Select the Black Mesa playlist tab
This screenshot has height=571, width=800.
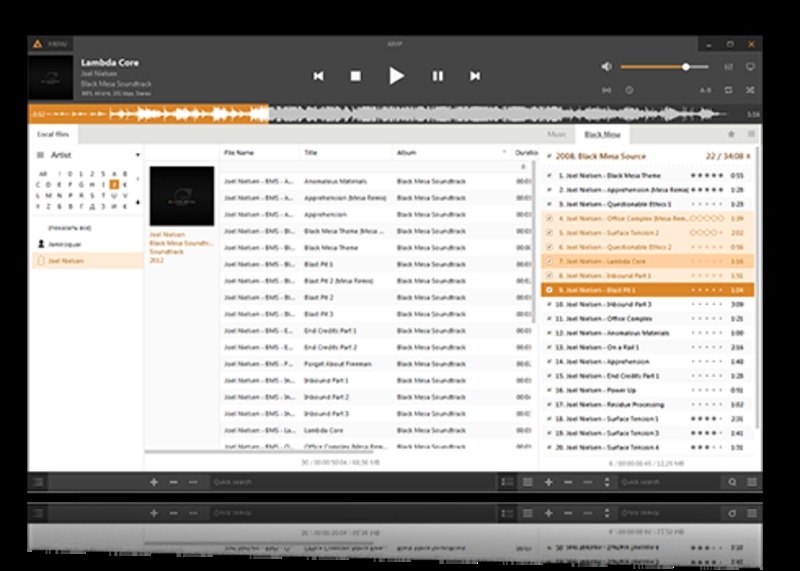click(x=603, y=134)
